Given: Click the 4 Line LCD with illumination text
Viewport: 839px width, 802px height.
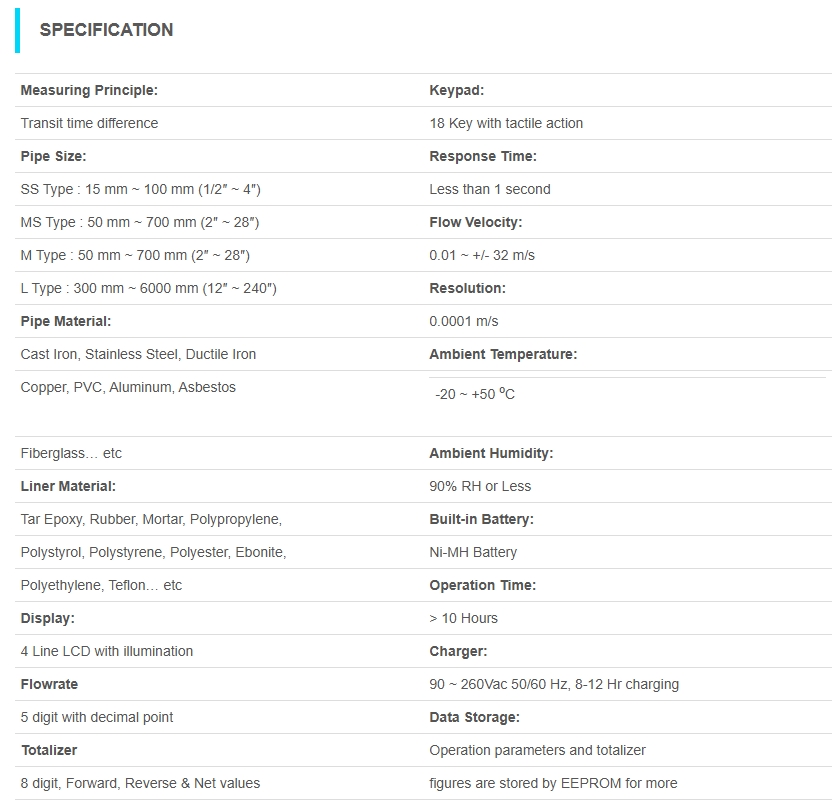Looking at the screenshot, I should (107, 651).
